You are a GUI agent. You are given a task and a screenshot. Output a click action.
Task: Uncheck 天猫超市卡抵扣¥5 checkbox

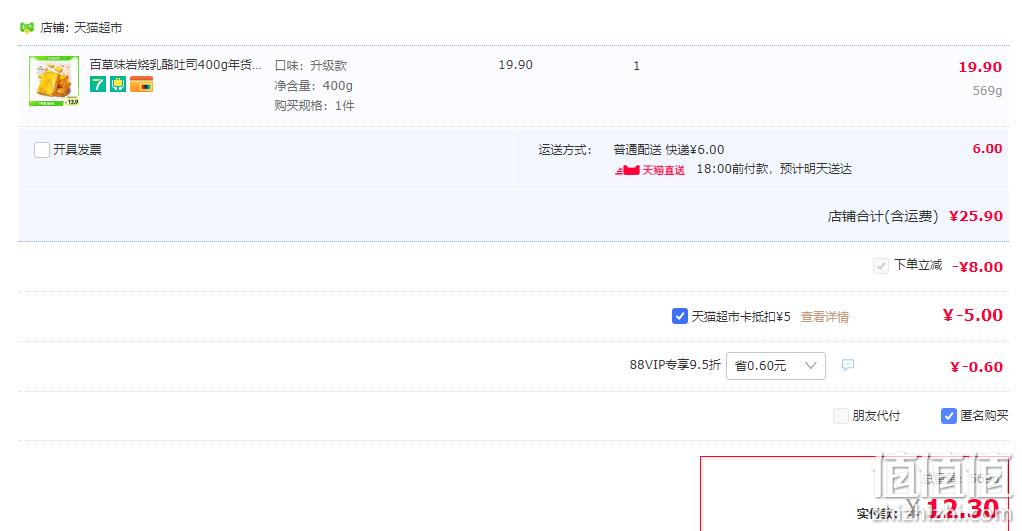coord(679,316)
